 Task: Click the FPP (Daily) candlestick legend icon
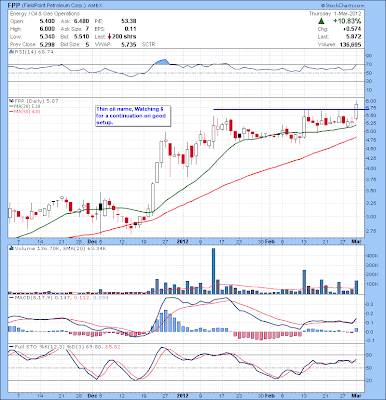point(10,100)
